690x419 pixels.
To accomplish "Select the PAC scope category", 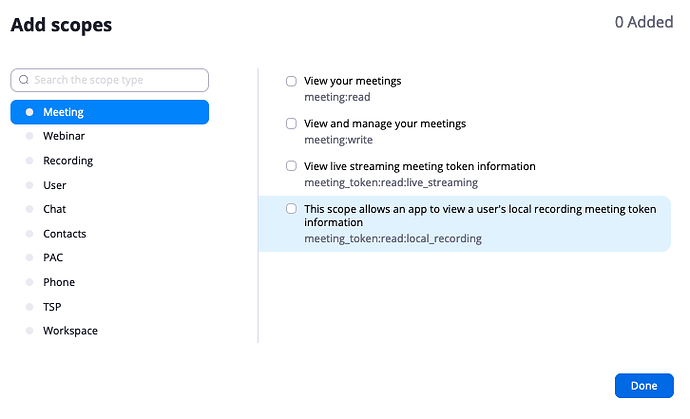I will pyautogui.click(x=54, y=258).
